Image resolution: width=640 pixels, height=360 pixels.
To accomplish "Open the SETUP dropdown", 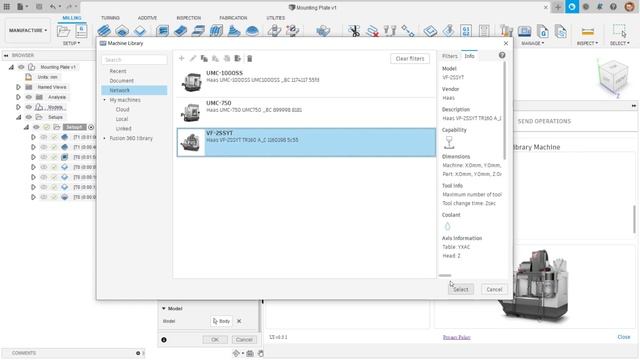I will (x=71, y=43).
